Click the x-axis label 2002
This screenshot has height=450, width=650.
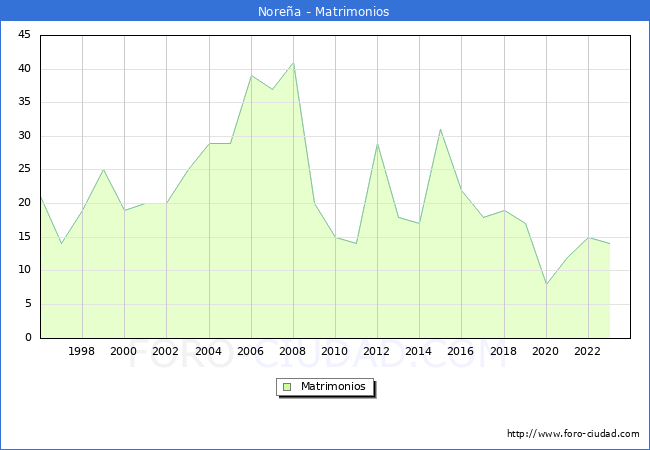point(165,351)
